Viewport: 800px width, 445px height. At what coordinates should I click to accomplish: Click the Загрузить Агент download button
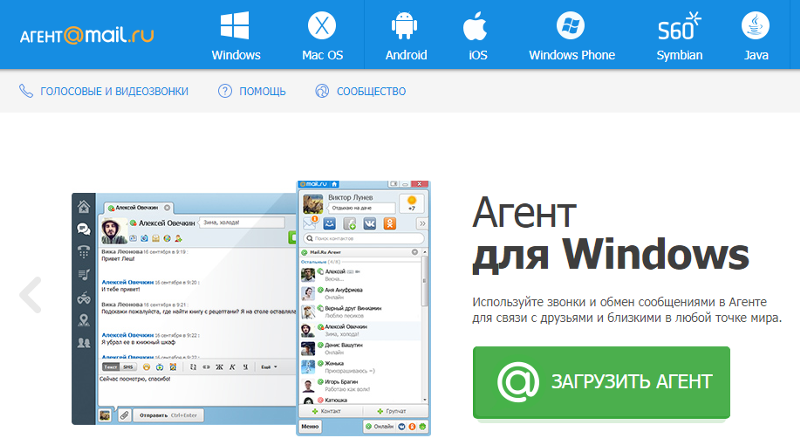tap(601, 382)
